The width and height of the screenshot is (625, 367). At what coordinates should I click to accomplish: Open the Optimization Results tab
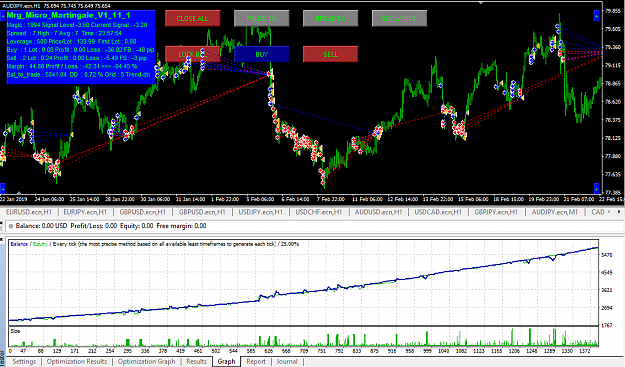pos(77,361)
